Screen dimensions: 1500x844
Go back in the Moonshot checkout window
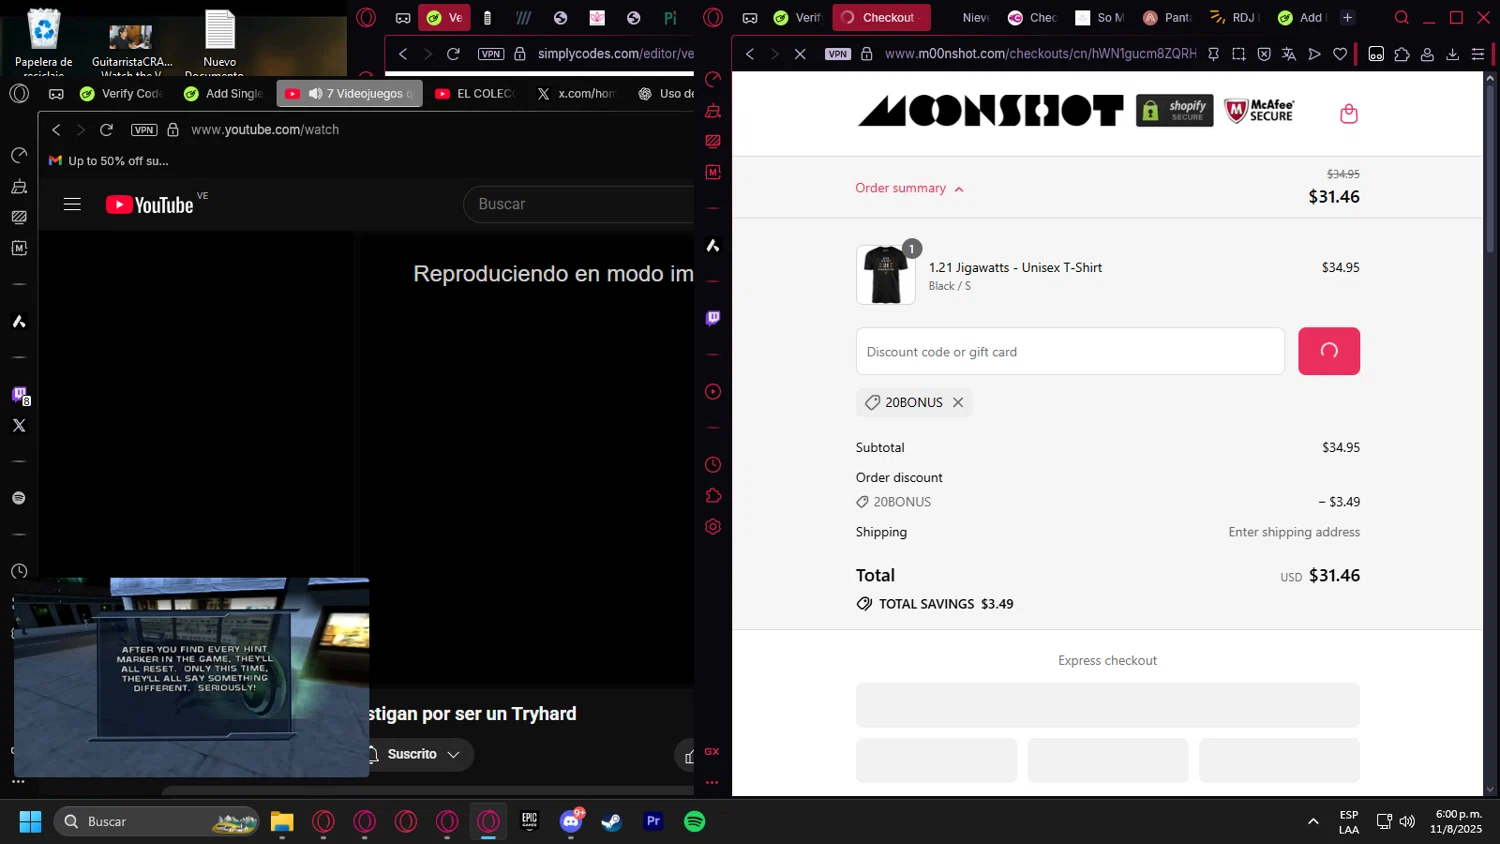pyautogui.click(x=750, y=54)
